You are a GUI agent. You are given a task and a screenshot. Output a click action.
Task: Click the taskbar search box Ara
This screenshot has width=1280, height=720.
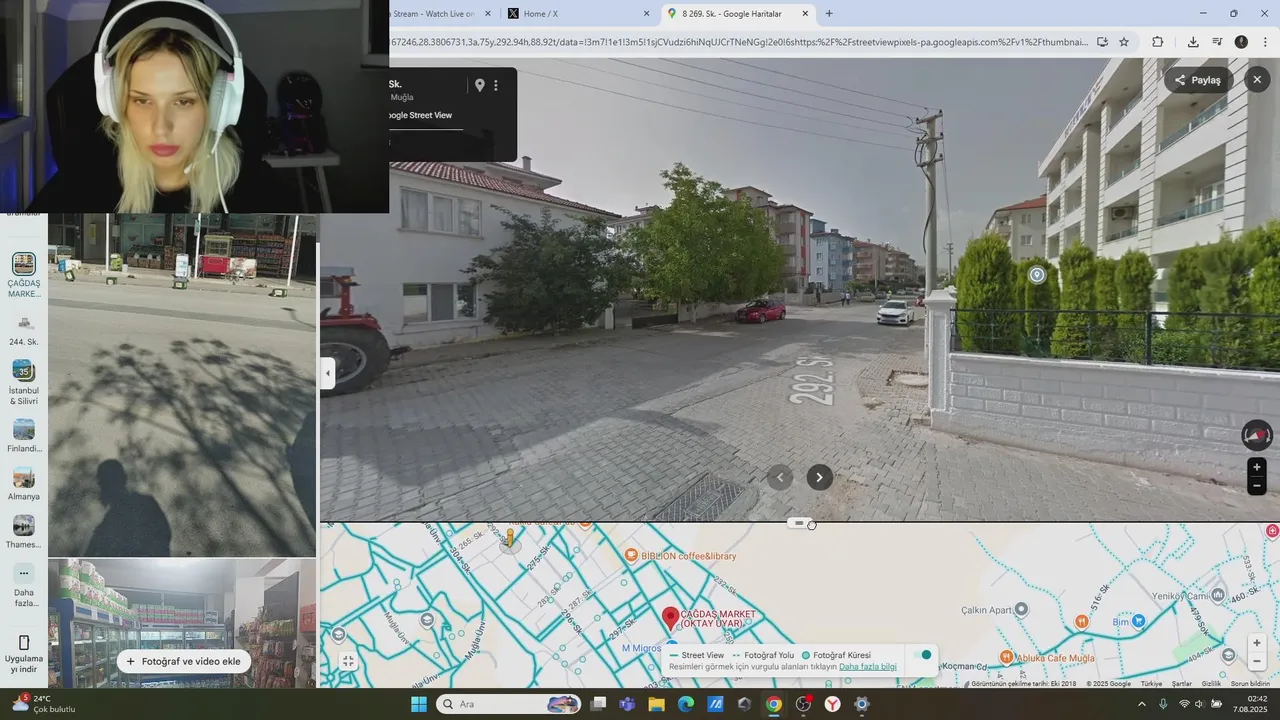coord(510,704)
